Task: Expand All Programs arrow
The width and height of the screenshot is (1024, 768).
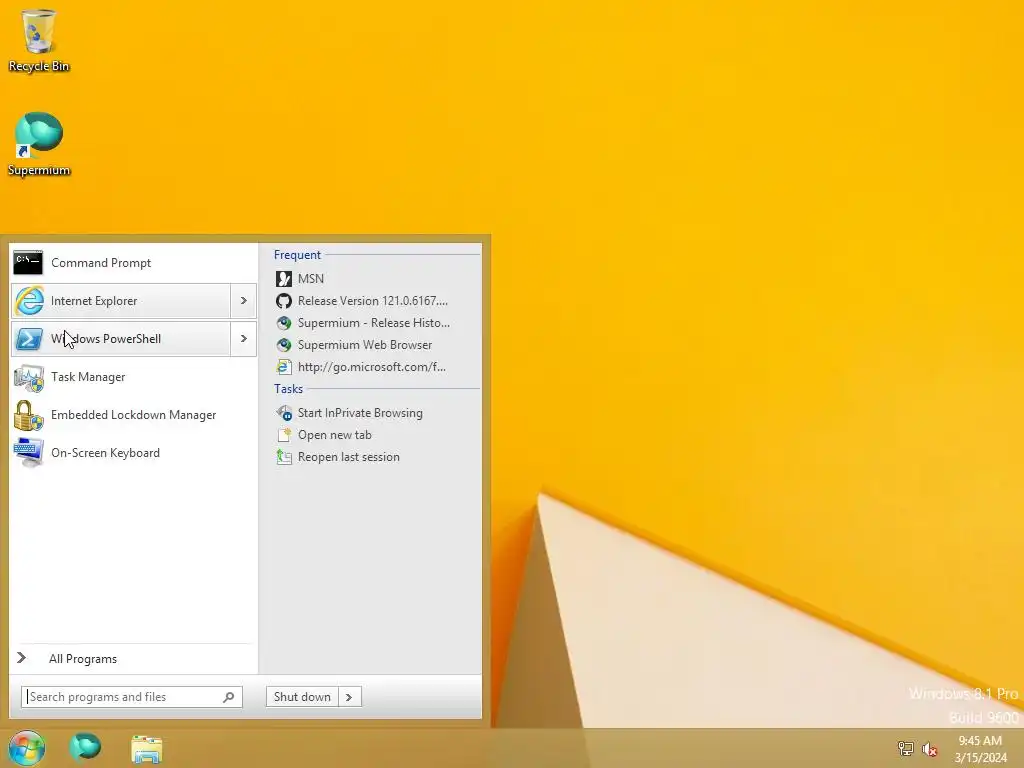Action: click(22, 658)
